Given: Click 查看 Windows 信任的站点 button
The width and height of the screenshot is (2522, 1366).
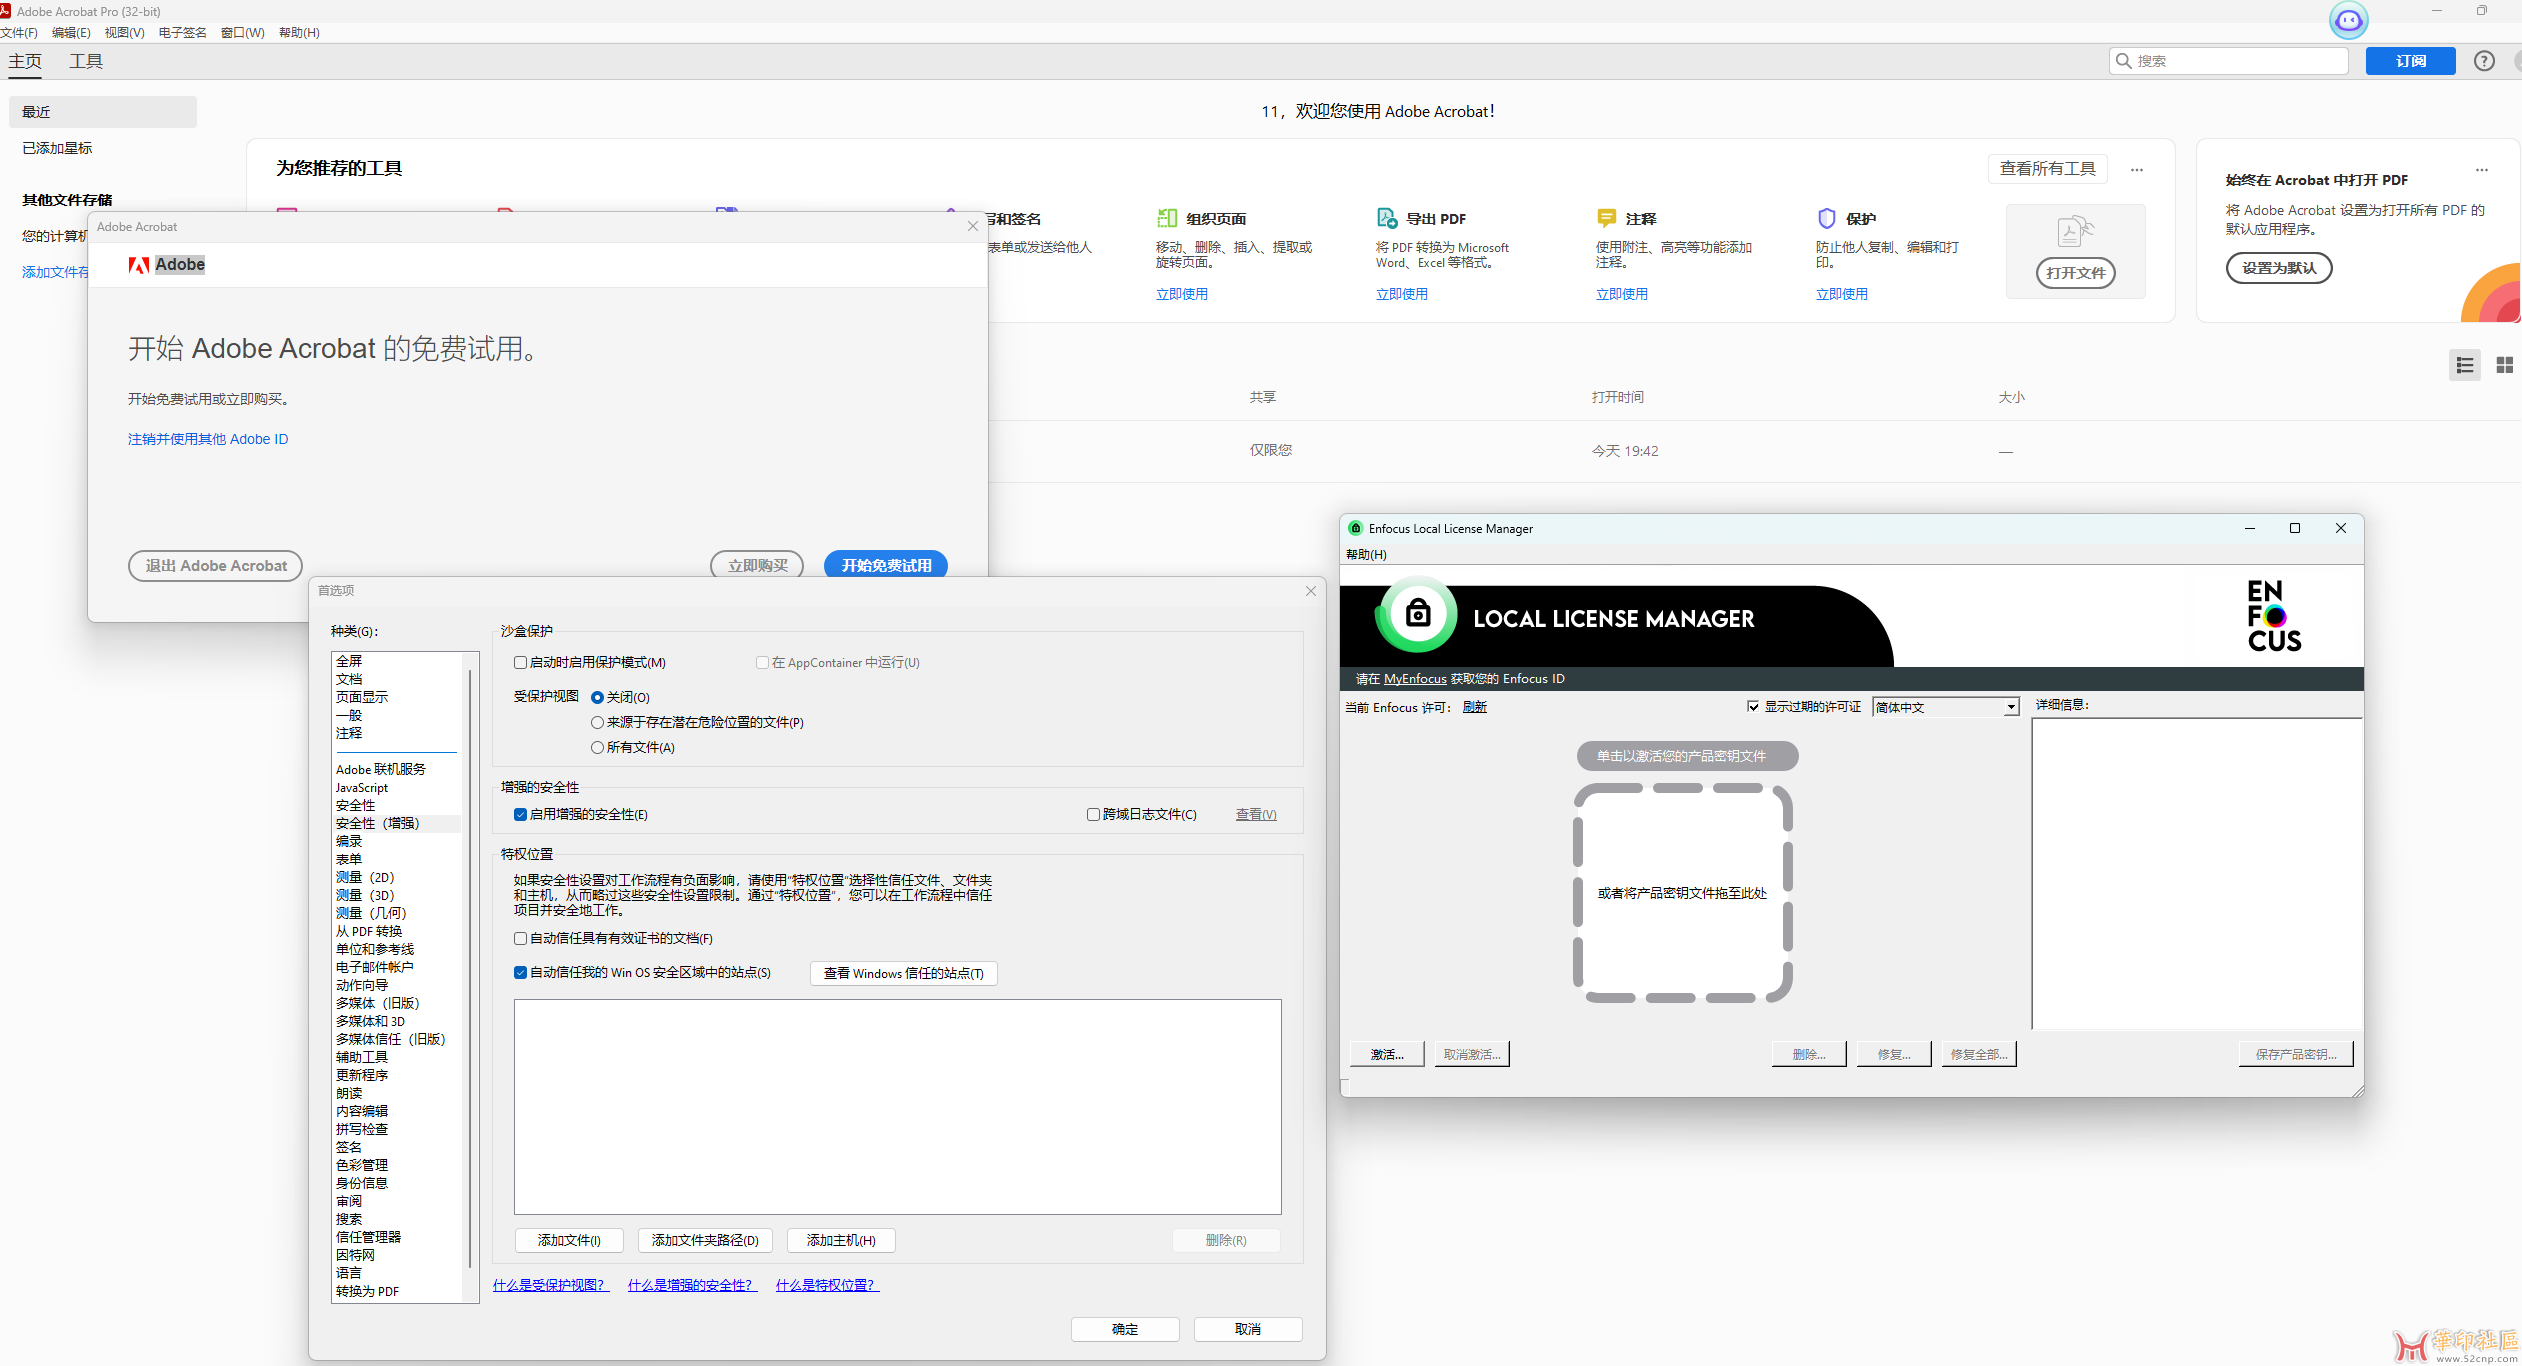Looking at the screenshot, I should (x=904, y=973).
